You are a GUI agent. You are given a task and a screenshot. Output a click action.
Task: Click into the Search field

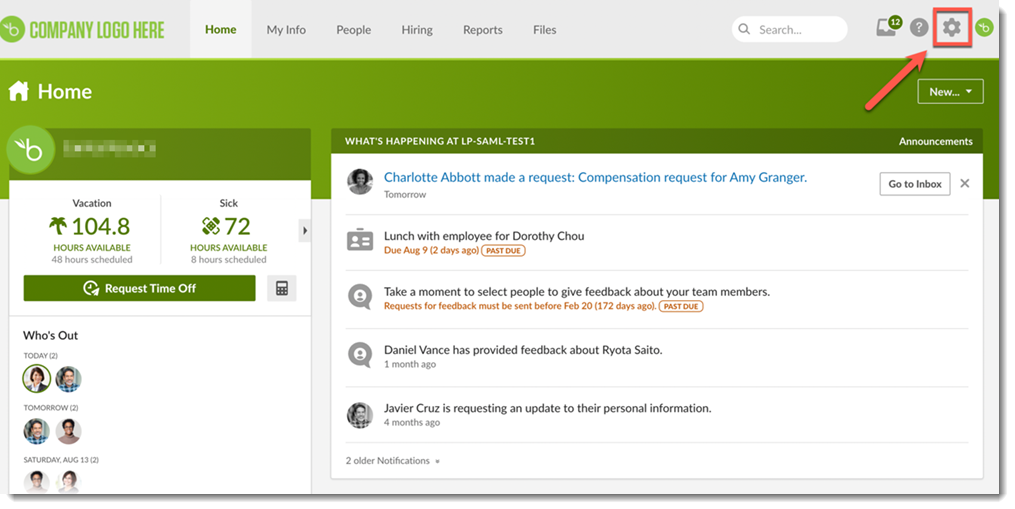(x=798, y=30)
